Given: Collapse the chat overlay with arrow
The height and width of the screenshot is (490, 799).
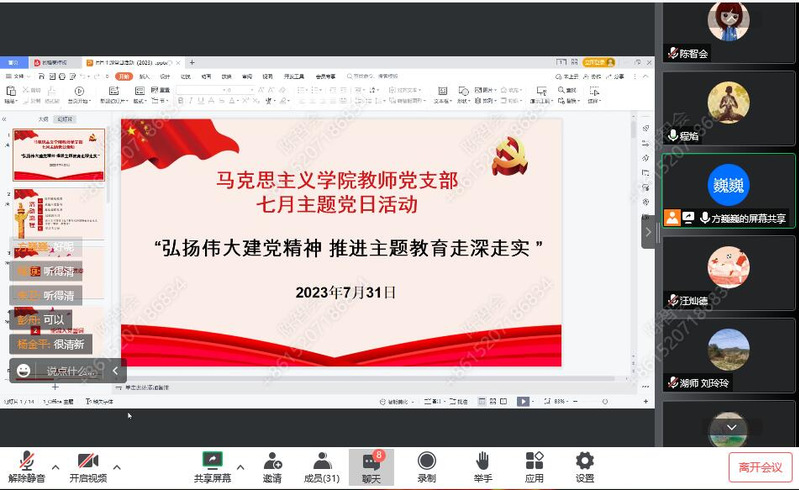Looking at the screenshot, I should (x=115, y=371).
